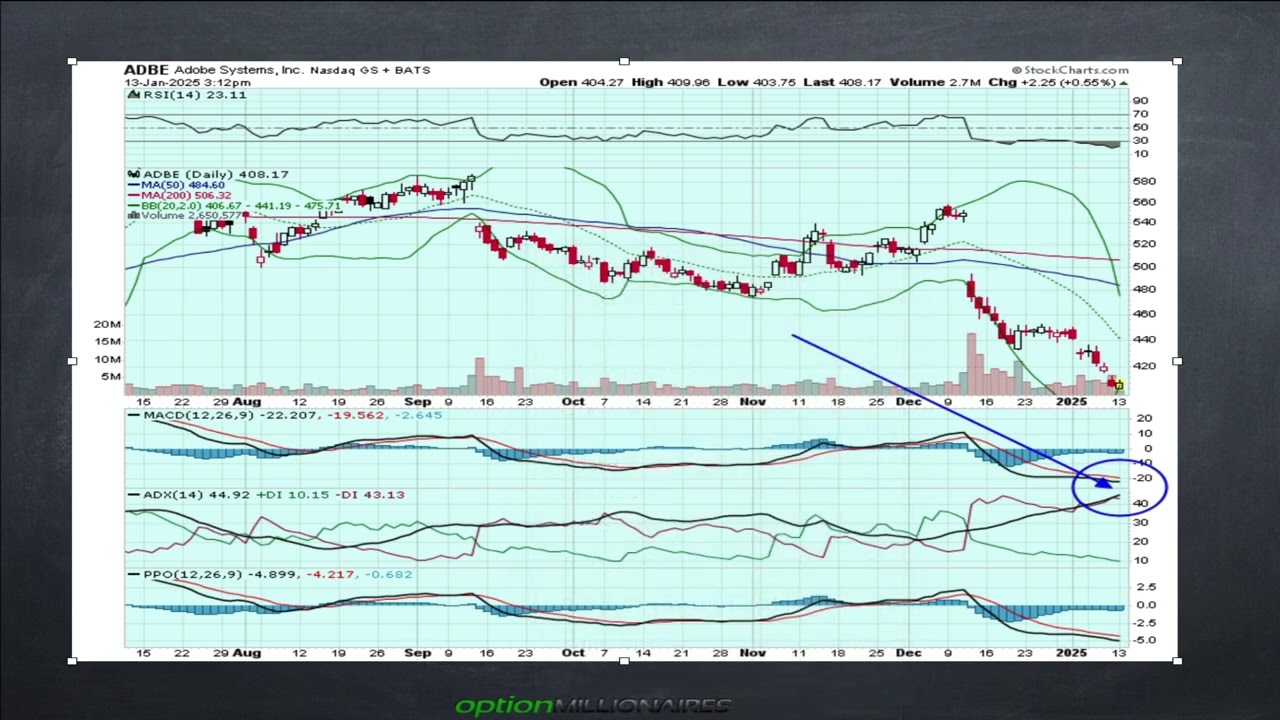This screenshot has width=1280, height=720.
Task: Click the bottom-right corner selection handle
Action: click(1178, 660)
